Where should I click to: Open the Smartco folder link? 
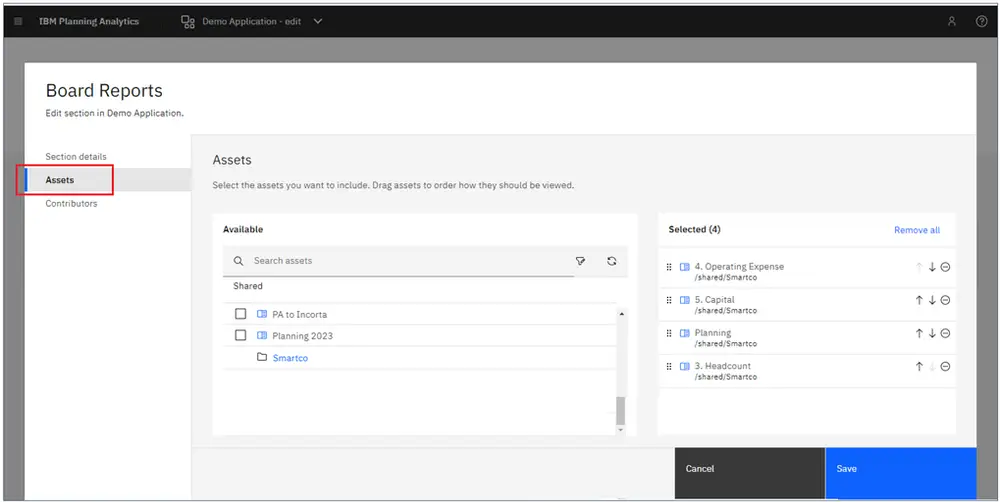(290, 358)
